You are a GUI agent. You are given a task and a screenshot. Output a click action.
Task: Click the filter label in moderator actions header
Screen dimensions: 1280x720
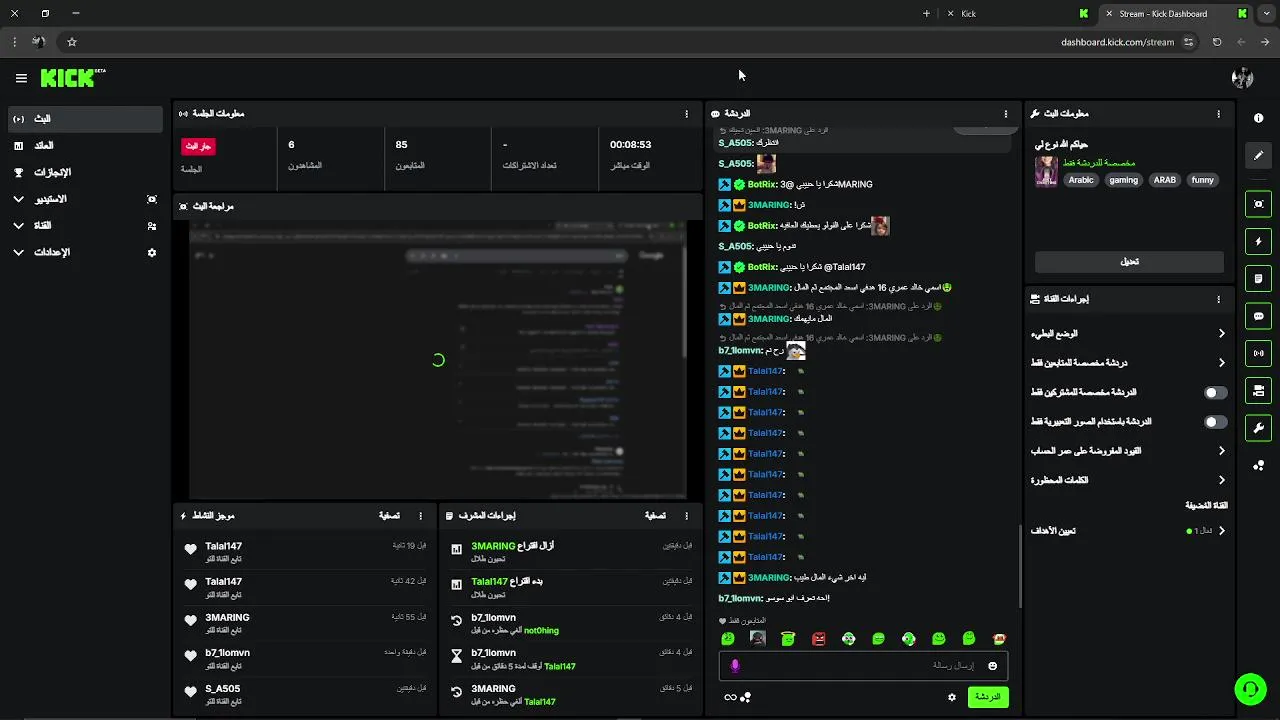pyautogui.click(x=655, y=516)
